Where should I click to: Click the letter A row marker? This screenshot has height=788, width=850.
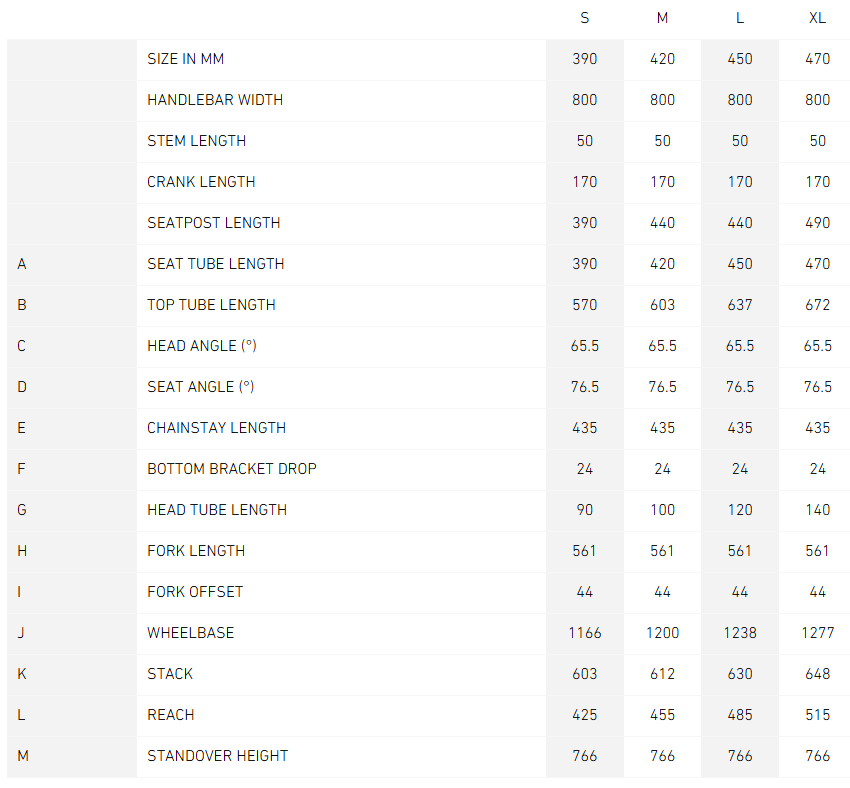22,264
